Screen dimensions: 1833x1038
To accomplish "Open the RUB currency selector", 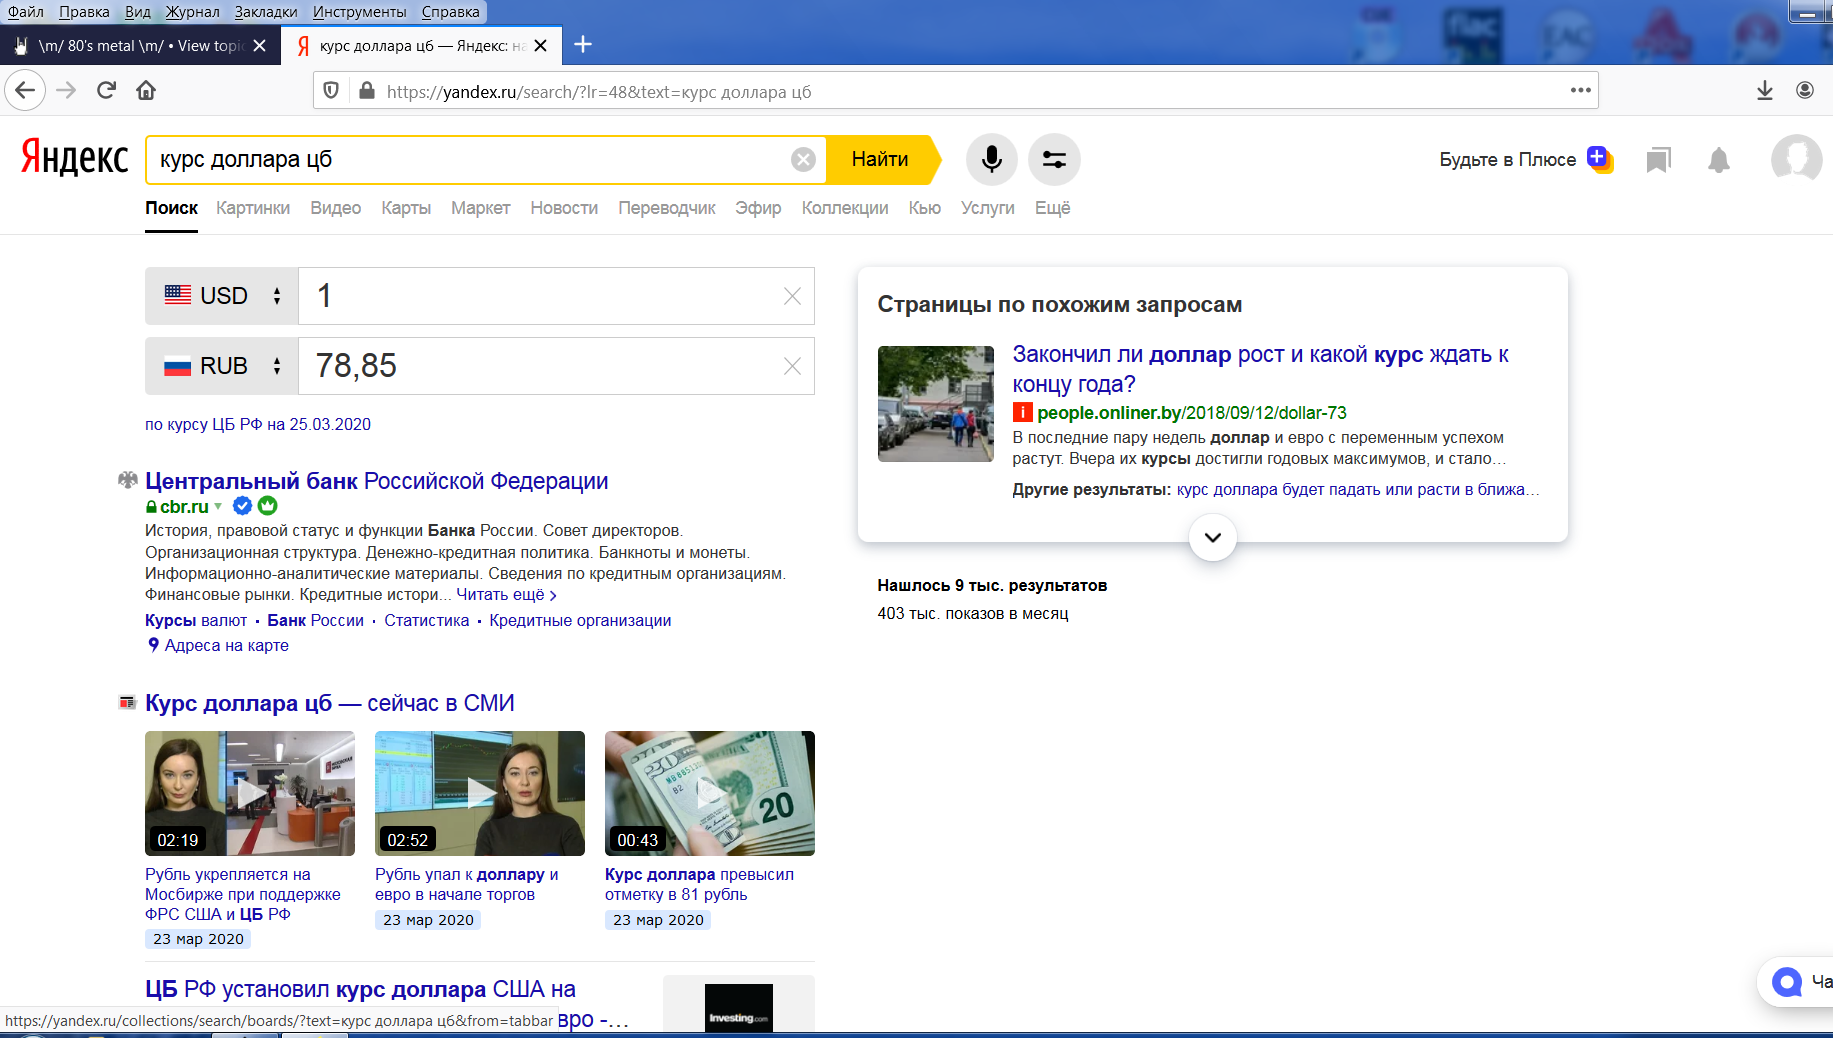I will pos(222,366).
